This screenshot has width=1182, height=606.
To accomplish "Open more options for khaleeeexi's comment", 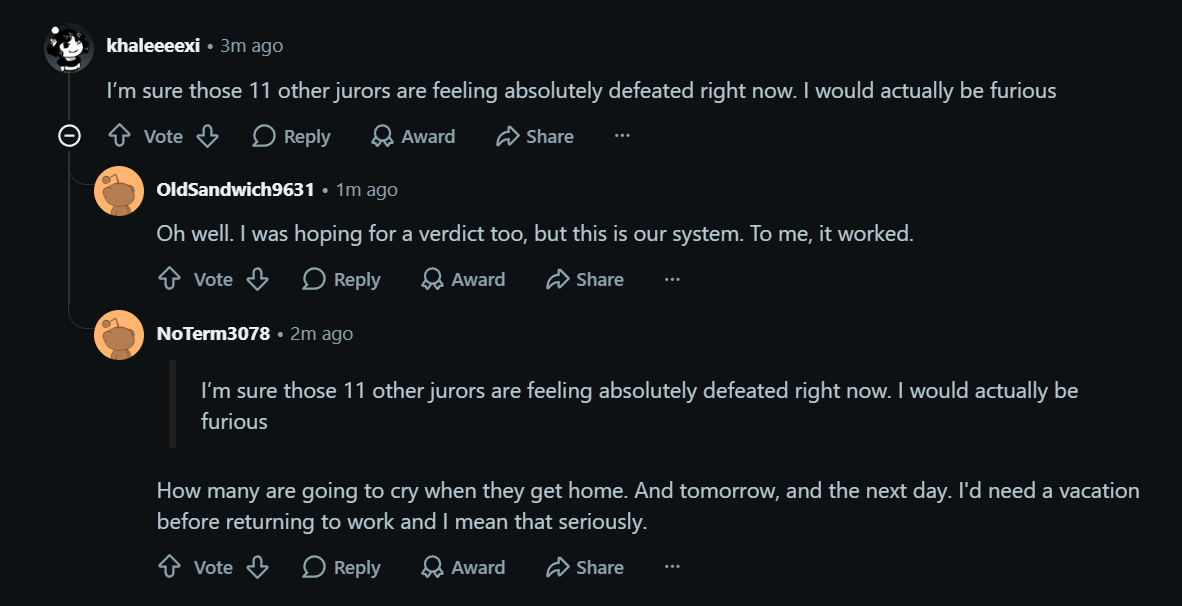I will point(622,136).
